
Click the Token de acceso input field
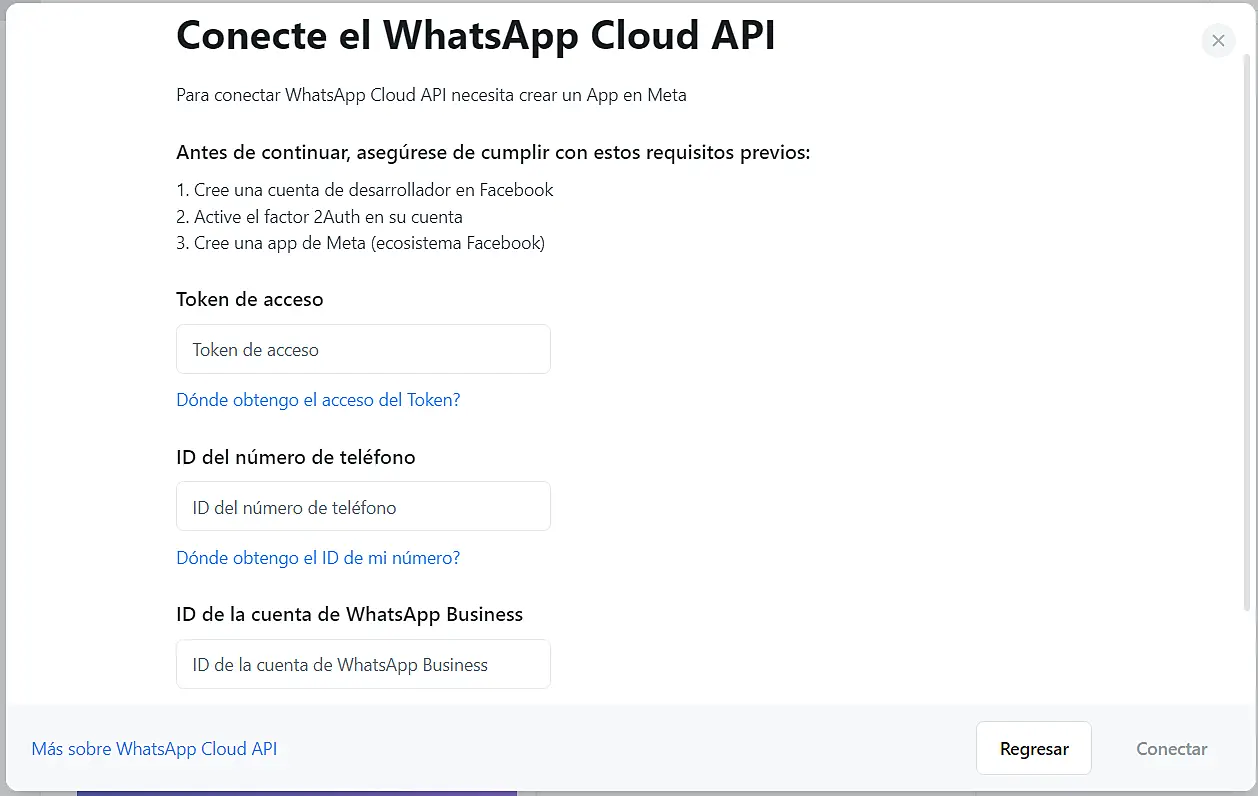pyautogui.click(x=363, y=350)
